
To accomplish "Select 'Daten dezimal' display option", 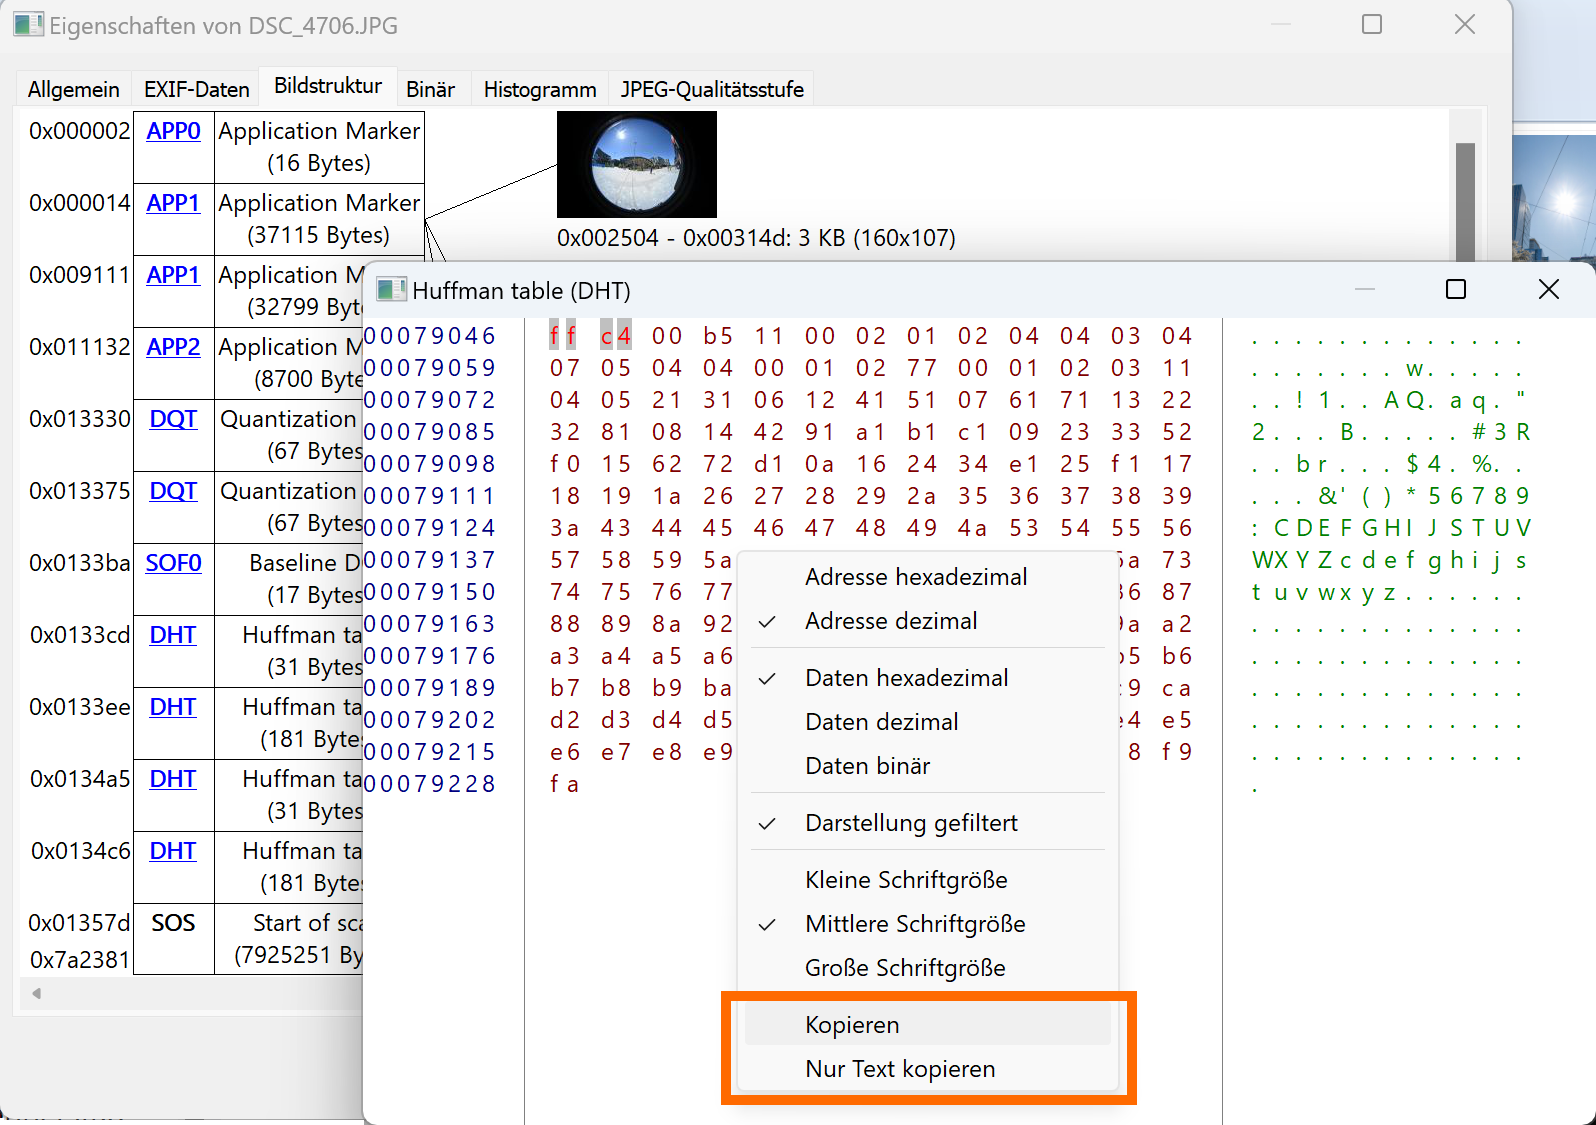I will point(881,722).
